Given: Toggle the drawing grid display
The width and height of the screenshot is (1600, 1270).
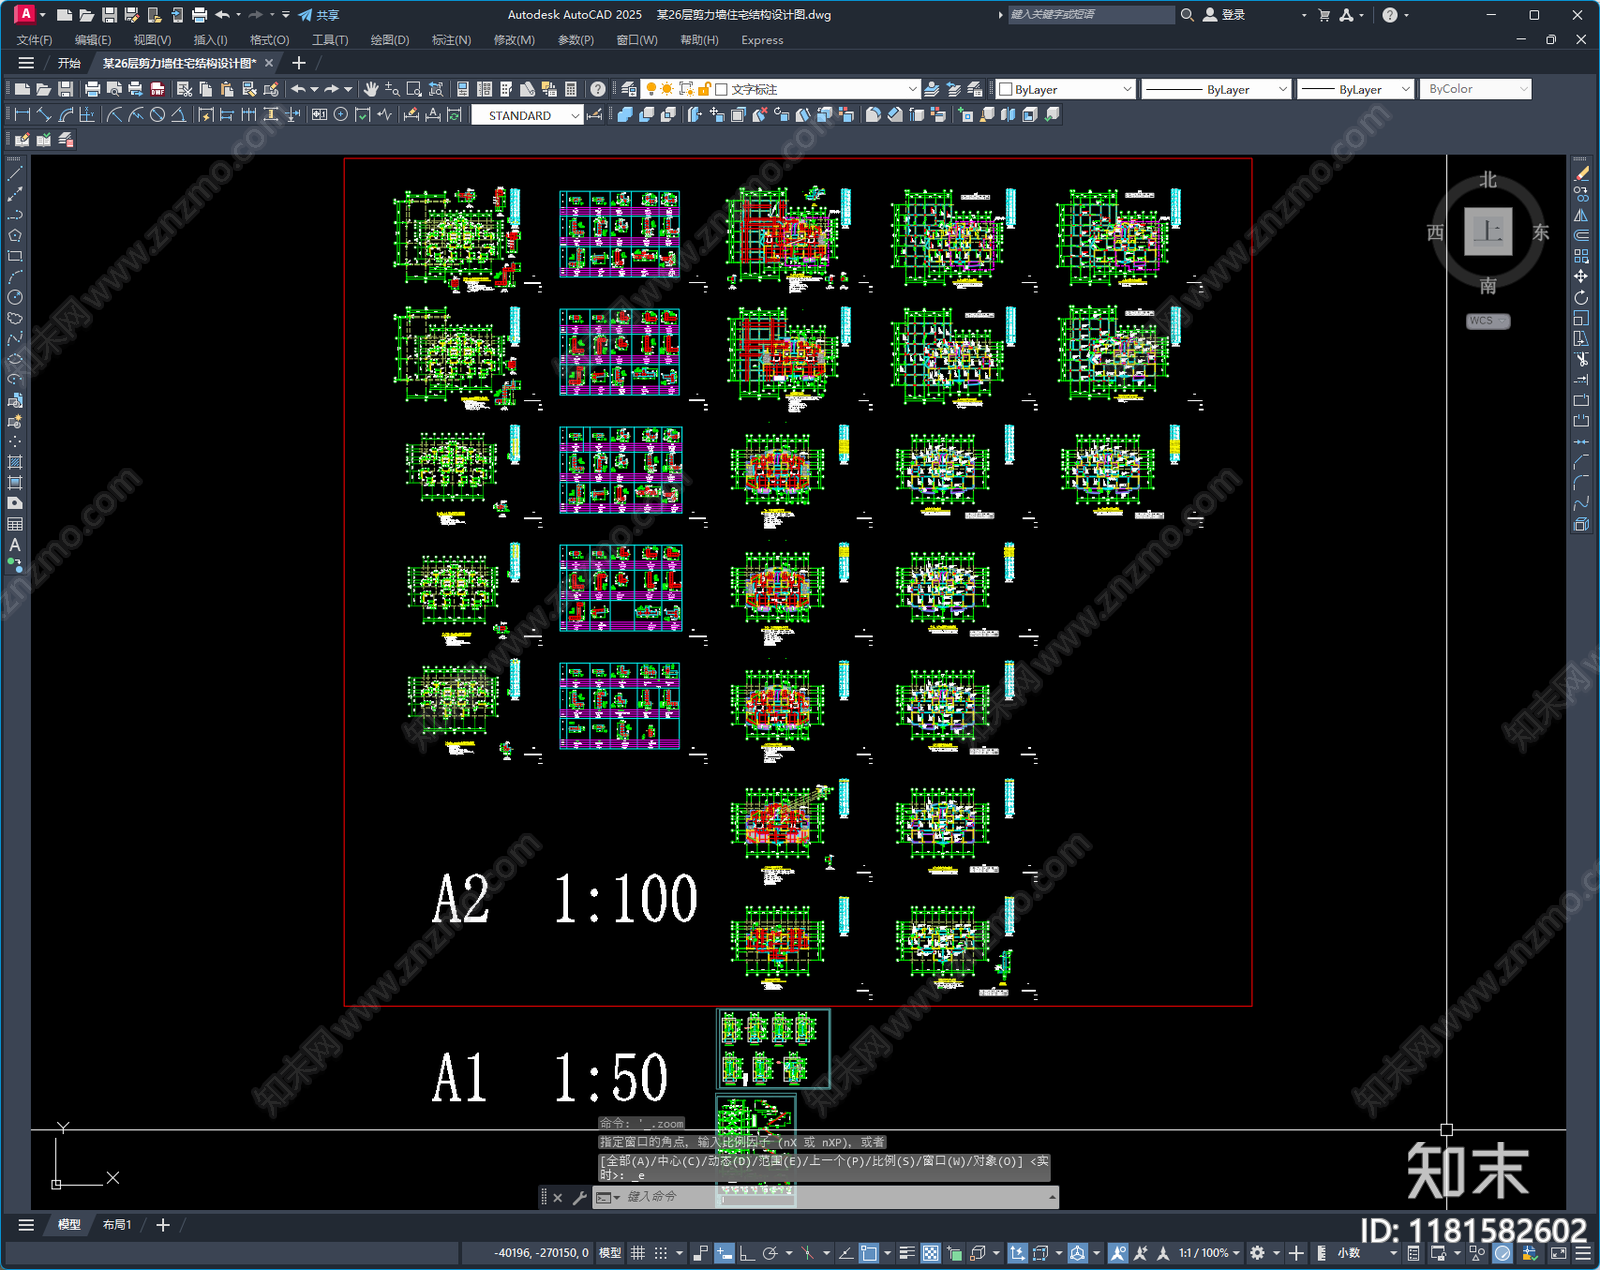Looking at the screenshot, I should tap(637, 1253).
